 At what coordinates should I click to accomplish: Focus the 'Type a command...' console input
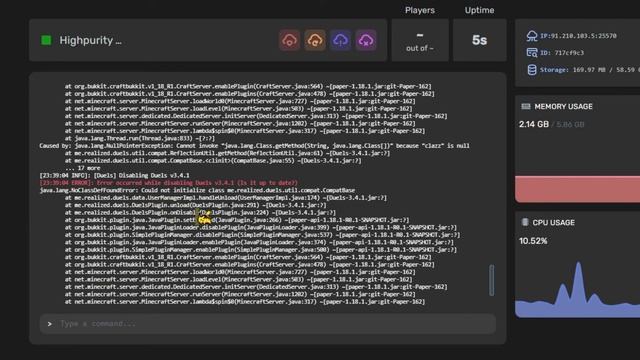coord(268,324)
